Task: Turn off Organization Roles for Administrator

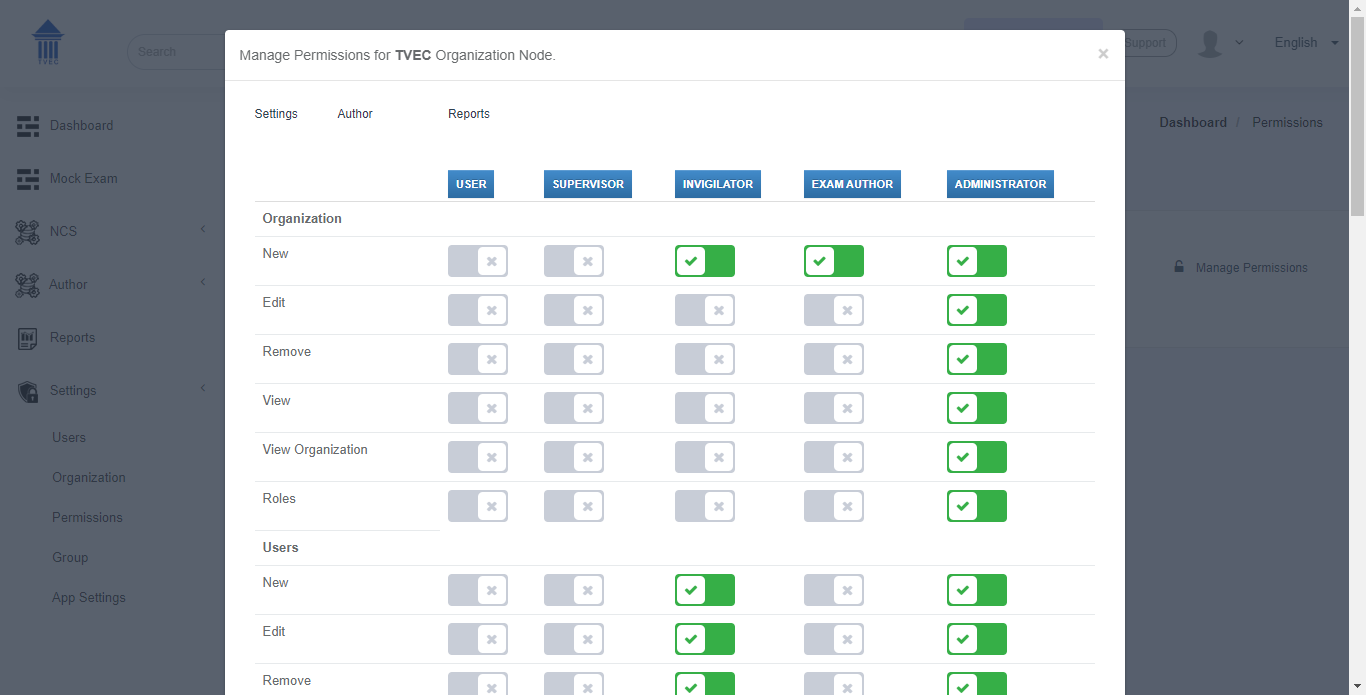Action: (977, 506)
